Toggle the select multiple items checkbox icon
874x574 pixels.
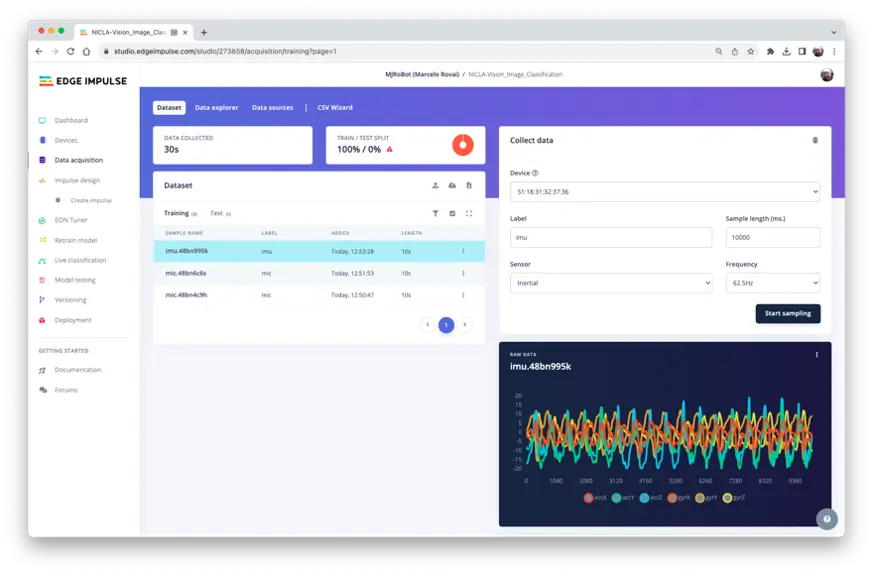click(452, 213)
